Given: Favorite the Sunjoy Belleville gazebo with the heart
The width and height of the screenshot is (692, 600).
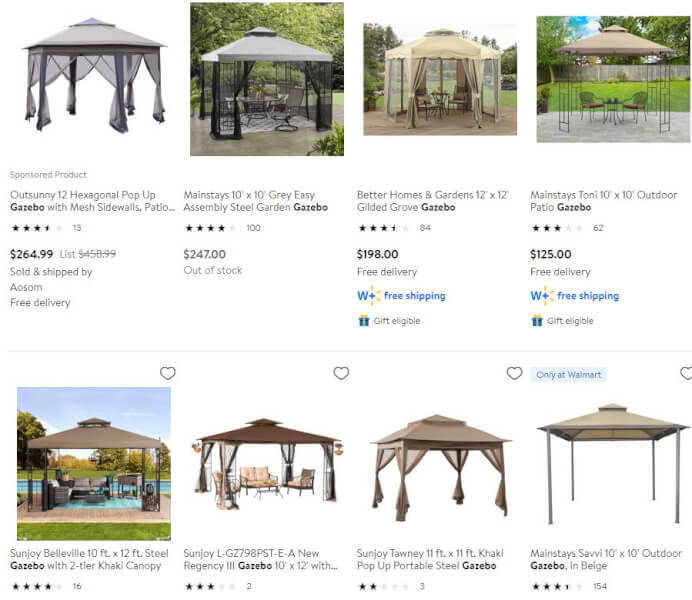Looking at the screenshot, I should [168, 373].
